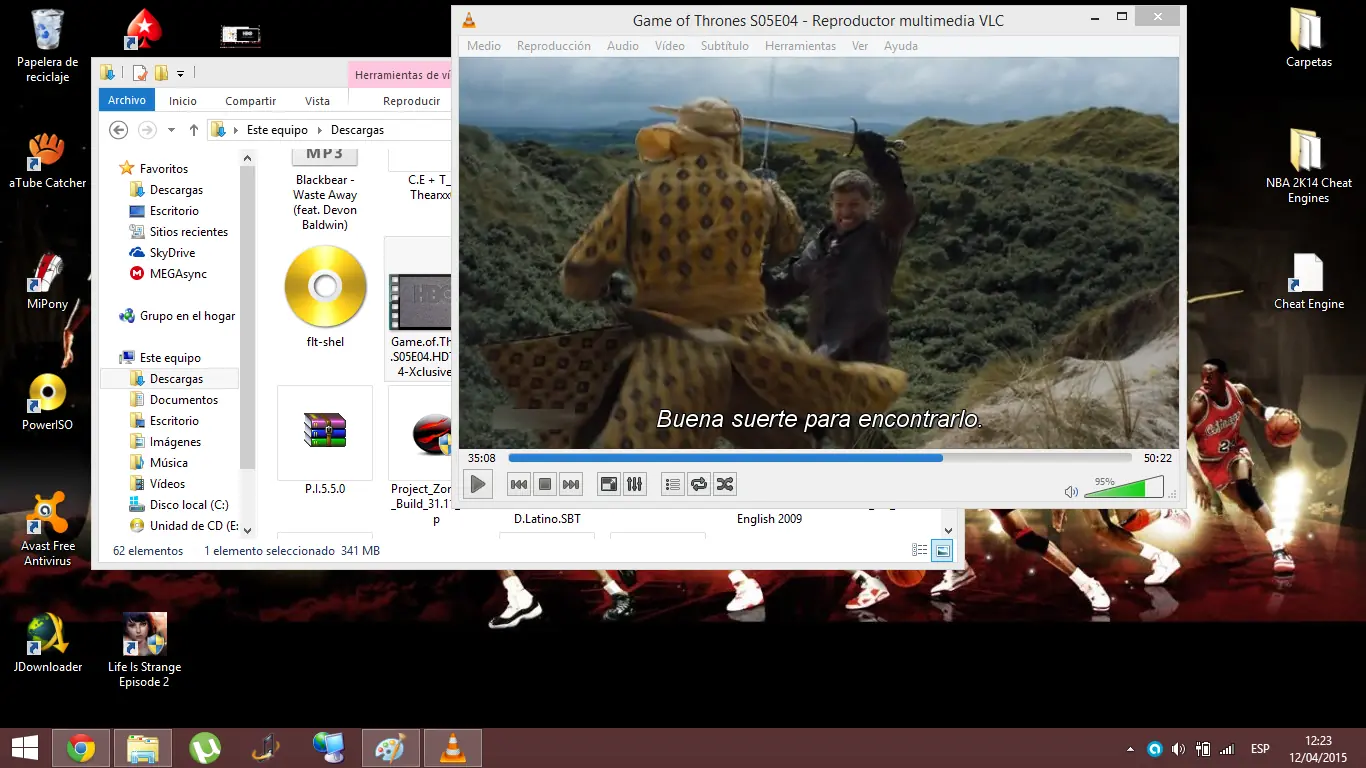Stop VLC playback

[x=545, y=484]
